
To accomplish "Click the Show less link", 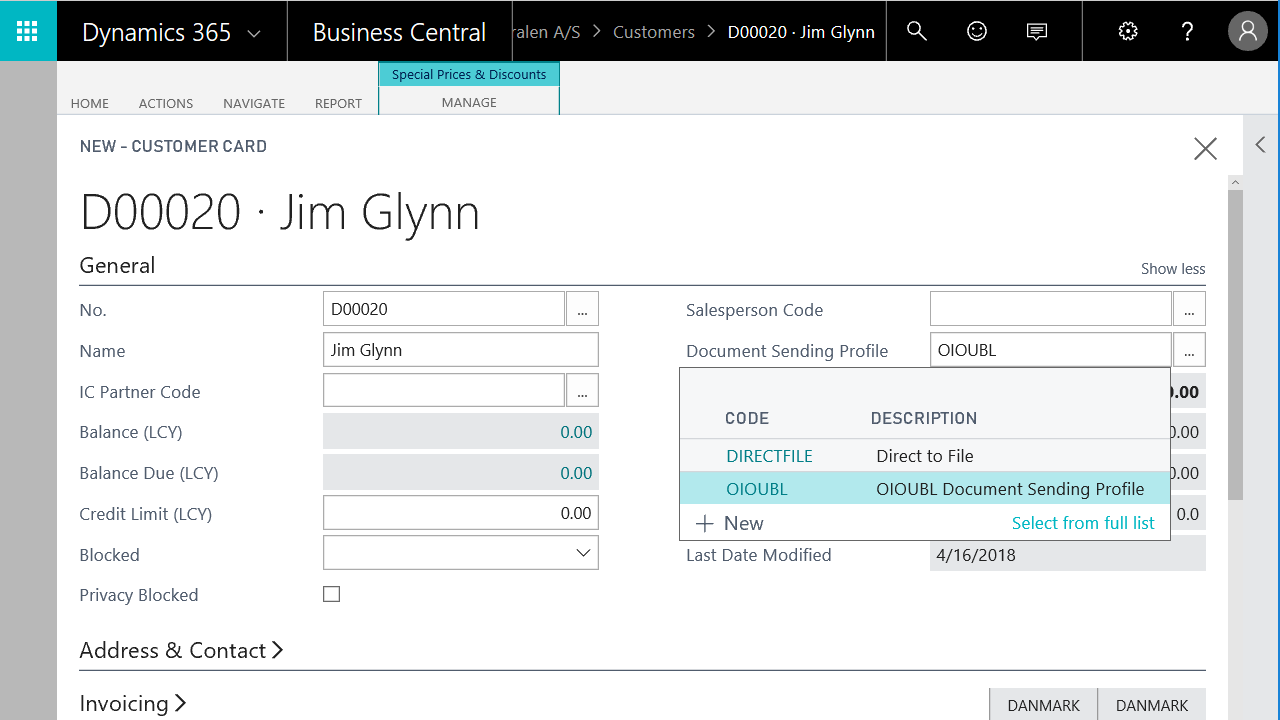I will (1173, 268).
